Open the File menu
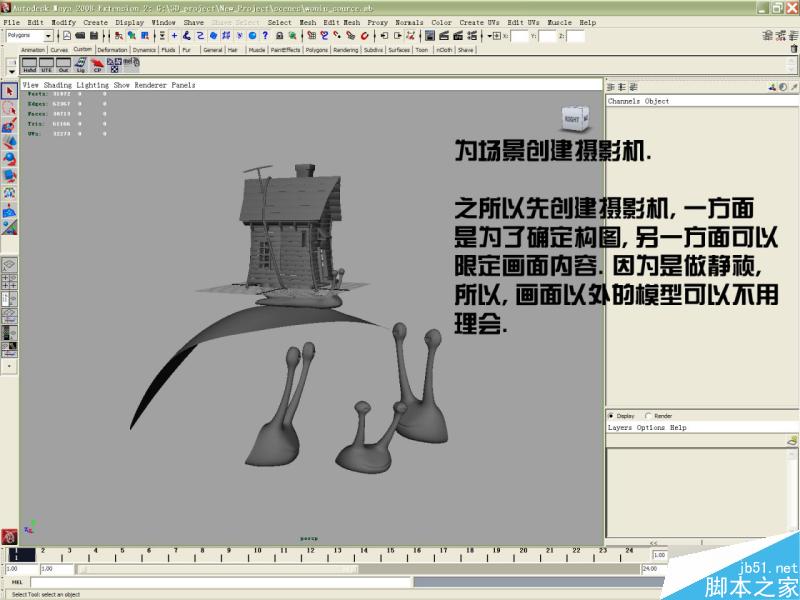Screen dimensions: 800x600 tap(11, 22)
